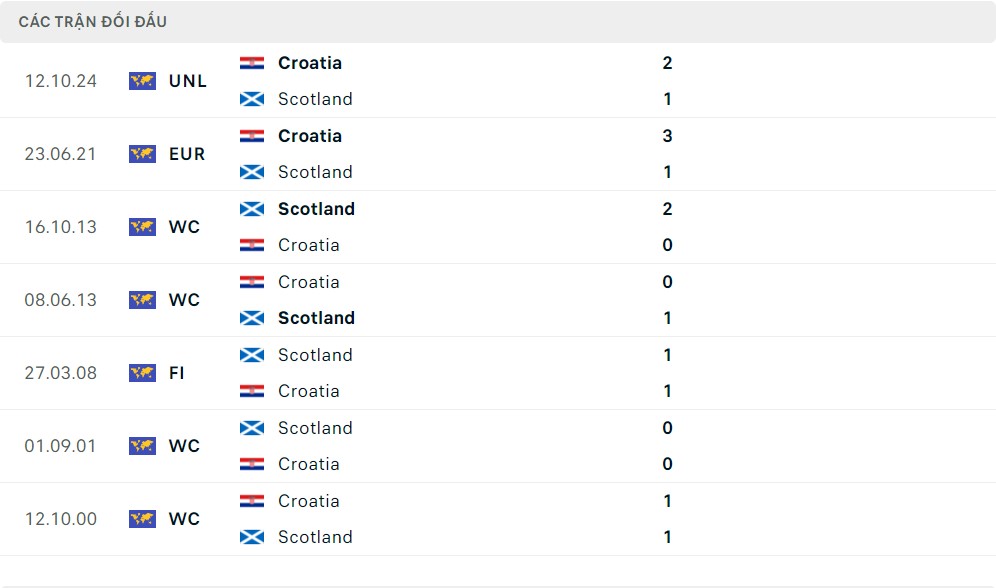This screenshot has height=588, width=996.
Task: Click the Scotland flag in the 16.10.13 match
Action: 252,209
